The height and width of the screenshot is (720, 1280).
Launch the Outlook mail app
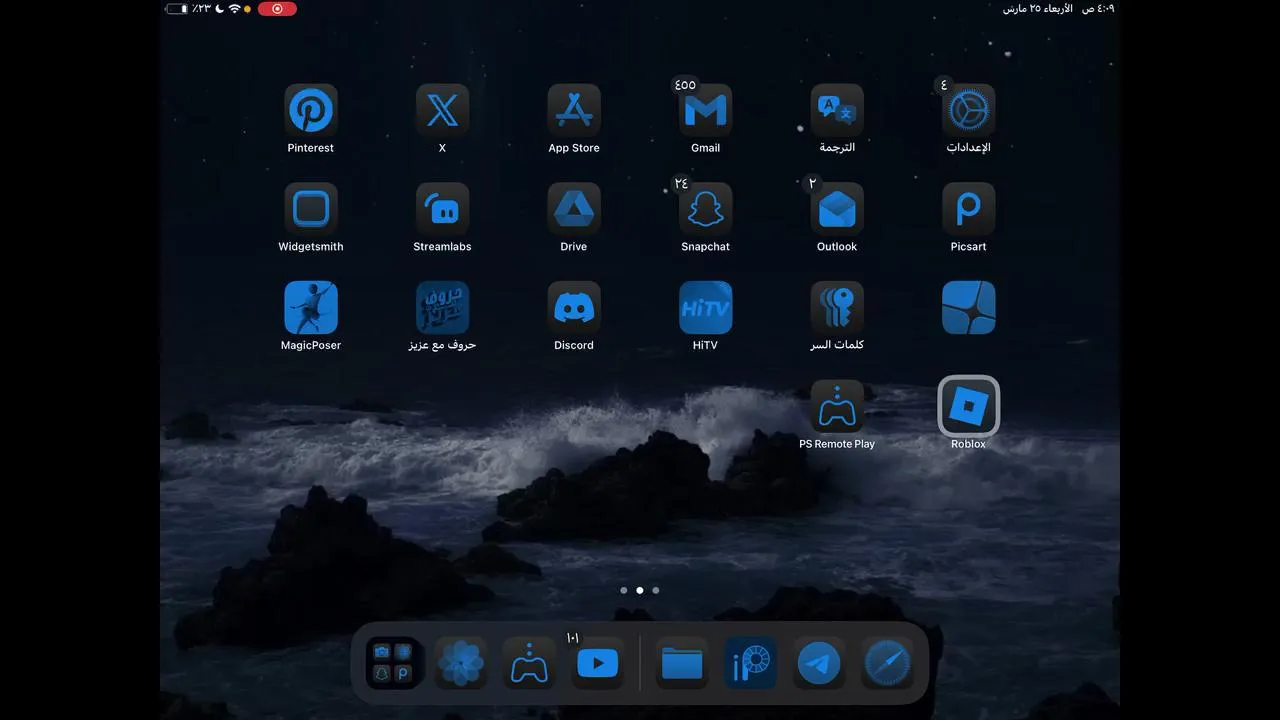point(837,209)
